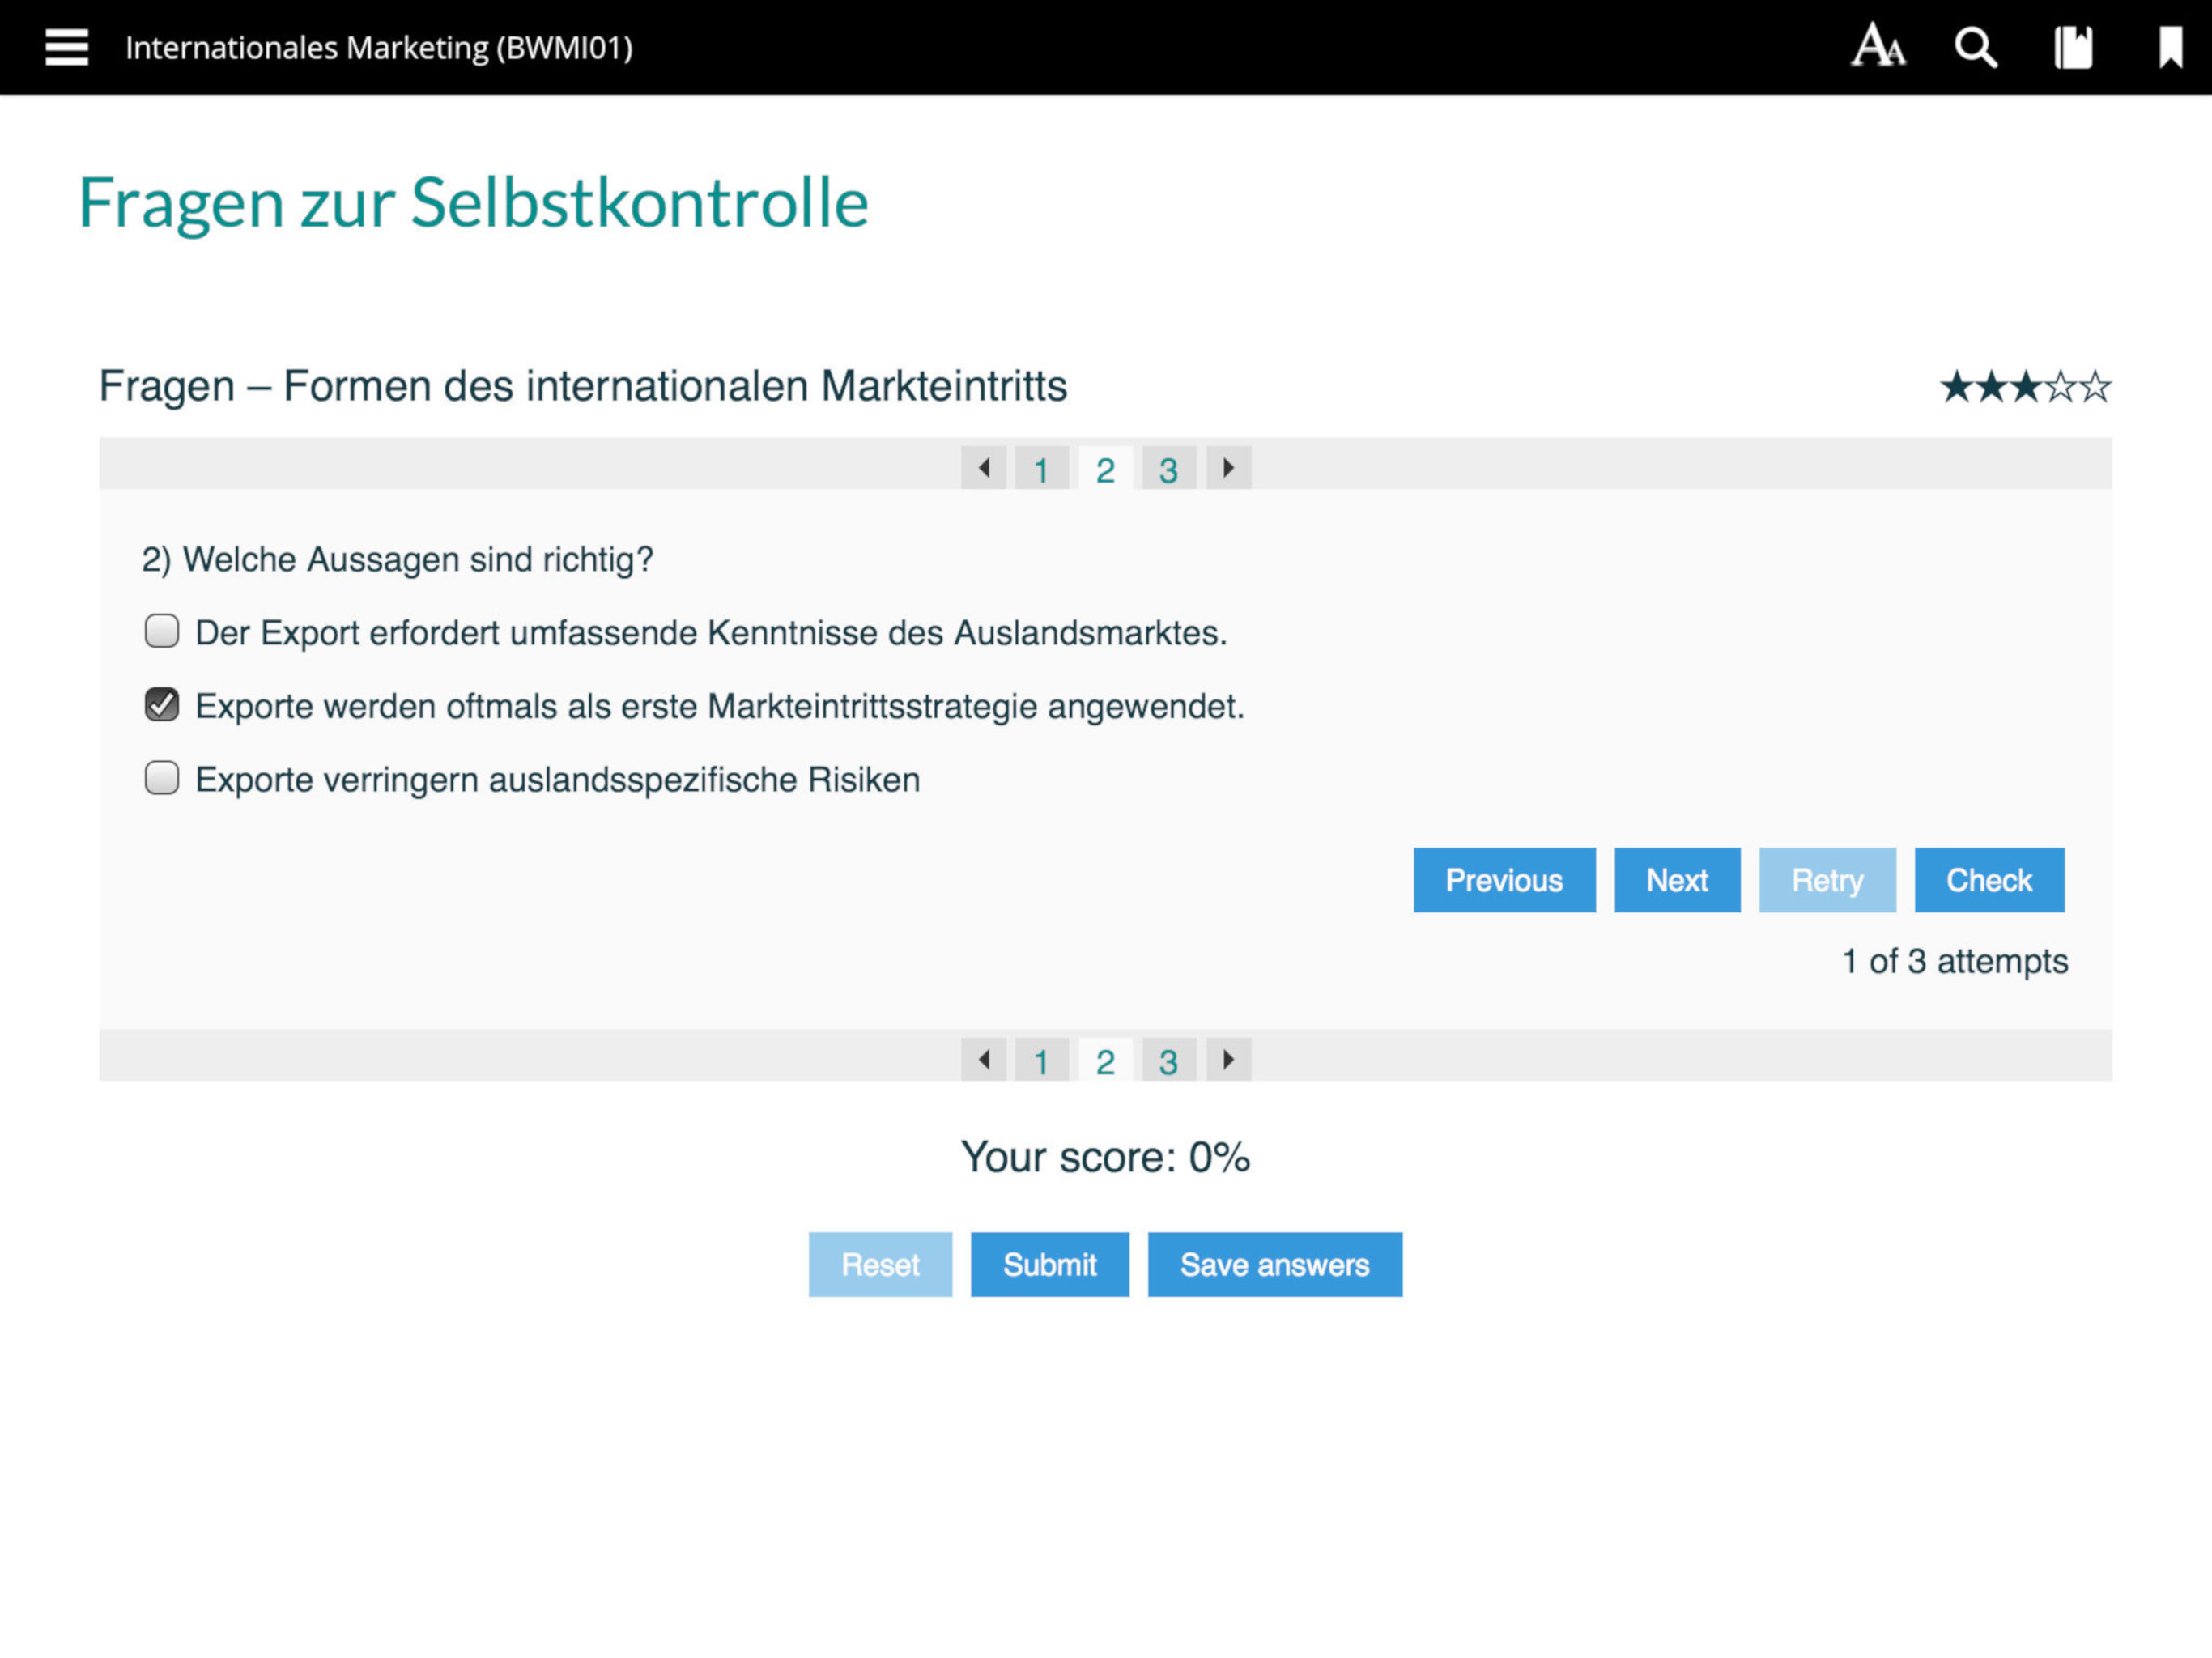Open the bookmarks list book icon
This screenshot has width=2212, height=1658.
point(2073,47)
